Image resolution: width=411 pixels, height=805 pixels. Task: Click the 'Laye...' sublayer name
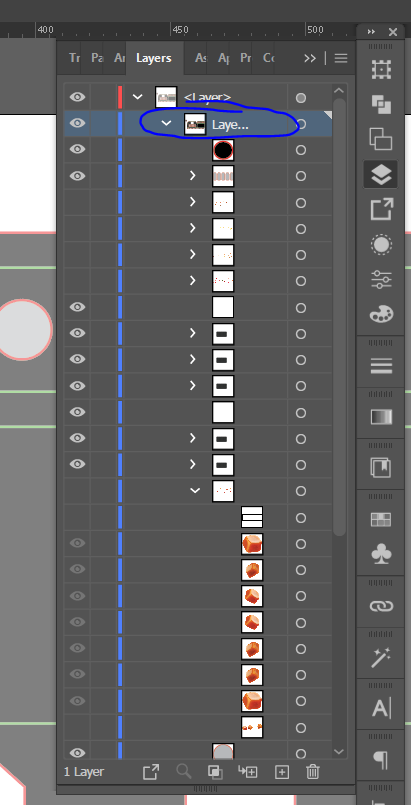pos(230,124)
